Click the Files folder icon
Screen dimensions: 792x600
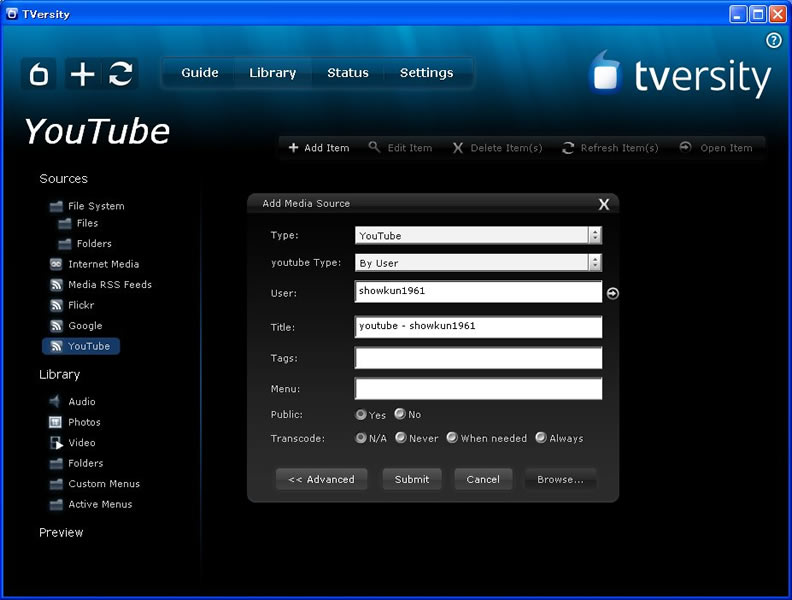click(x=65, y=223)
